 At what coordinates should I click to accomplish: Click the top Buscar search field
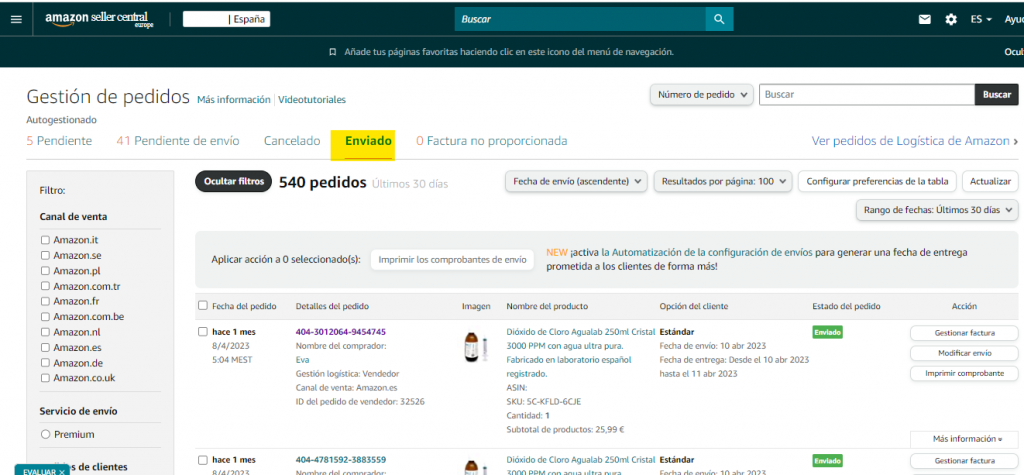580,20
